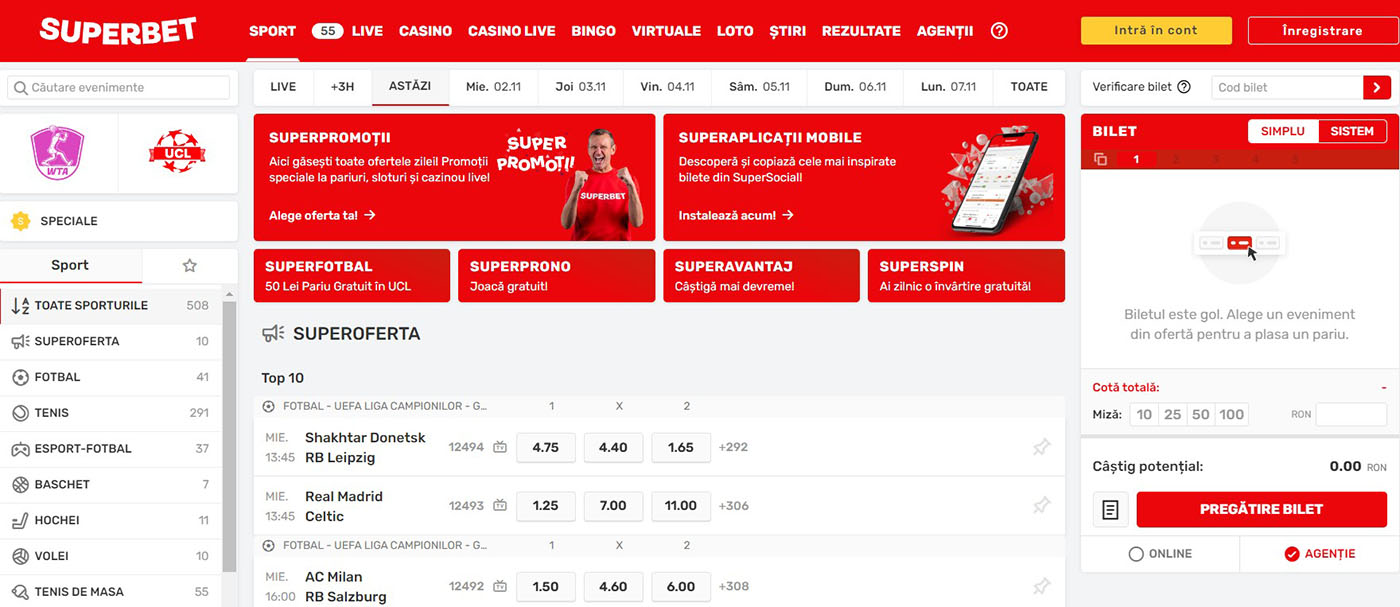The width and height of the screenshot is (1400, 607).
Task: Click the Volei ball icon in sidebar
Action: tap(20, 556)
